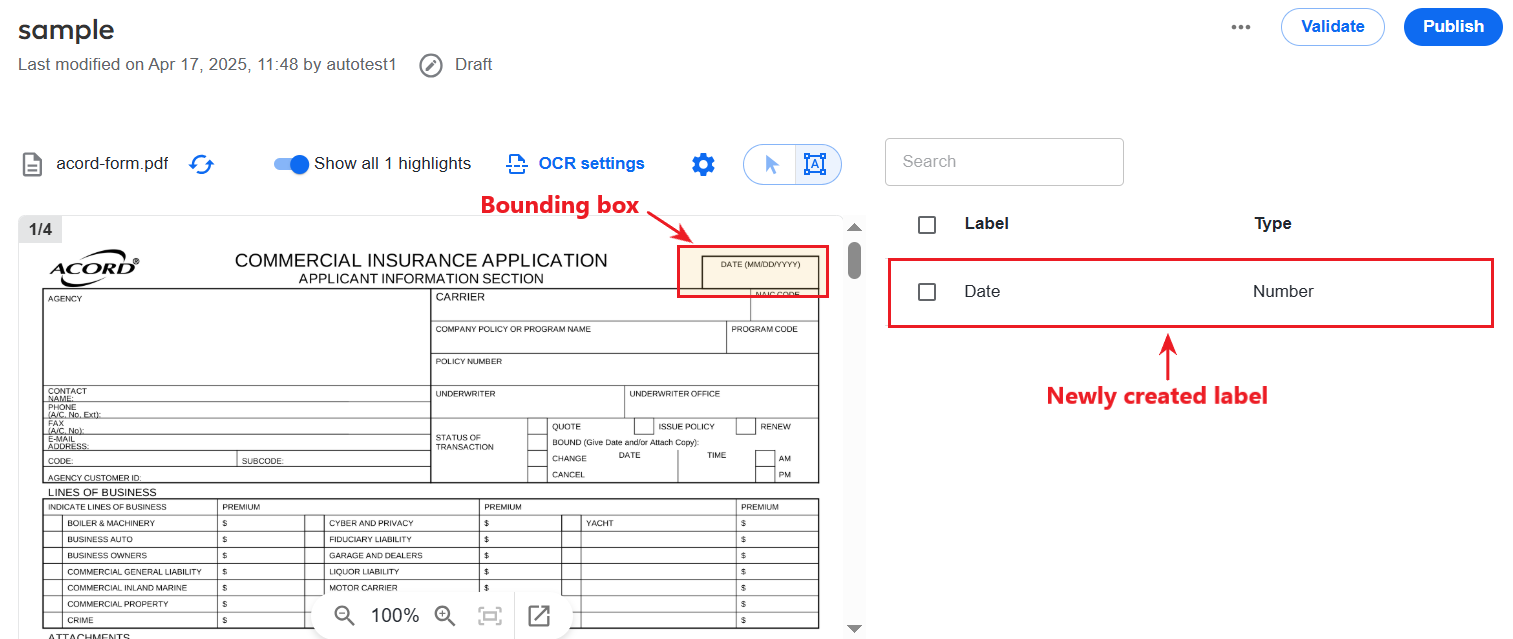
Task: Click the pencil edit icon beside Draft
Action: pos(431,65)
